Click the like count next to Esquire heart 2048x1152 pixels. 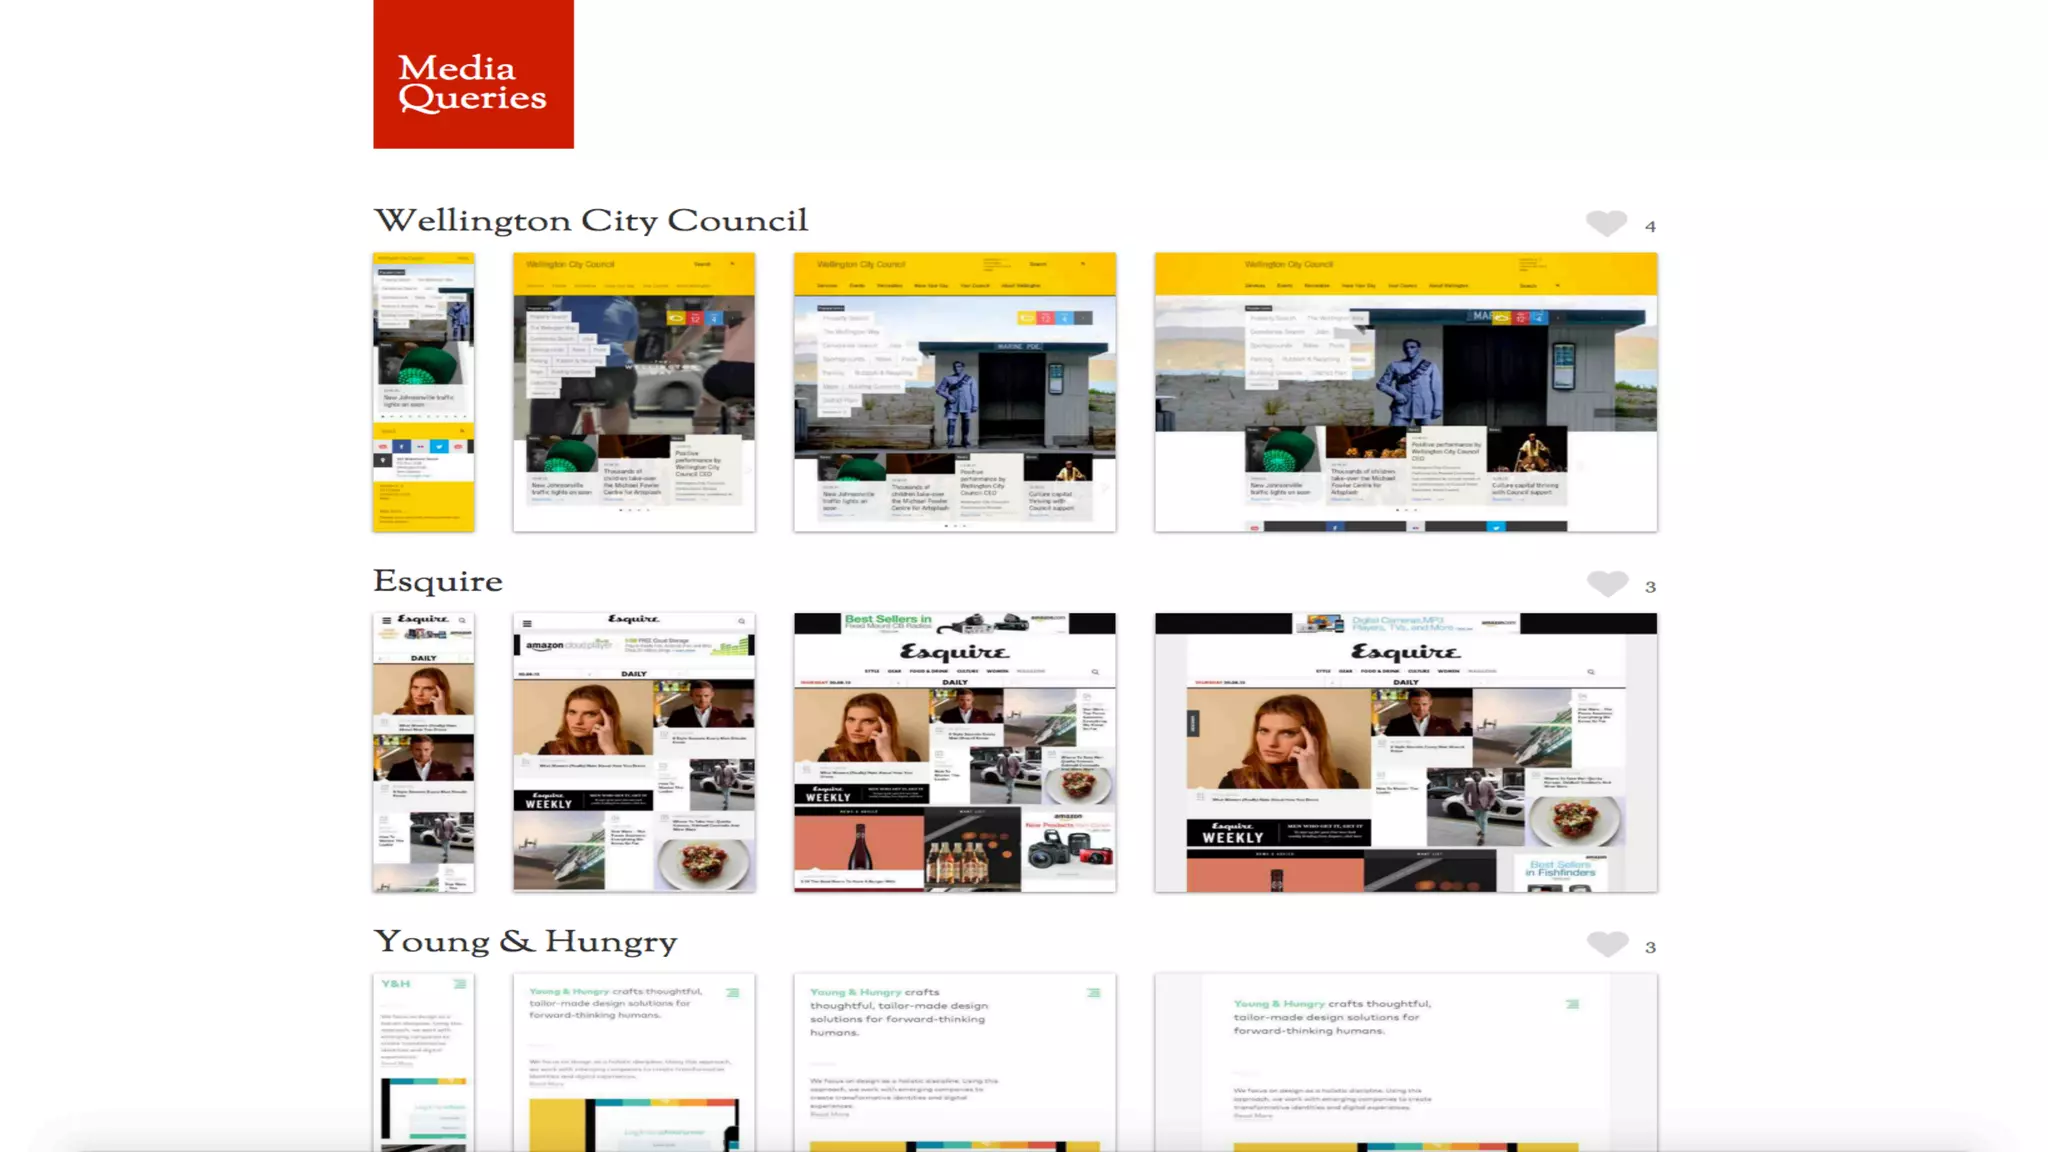click(1650, 587)
